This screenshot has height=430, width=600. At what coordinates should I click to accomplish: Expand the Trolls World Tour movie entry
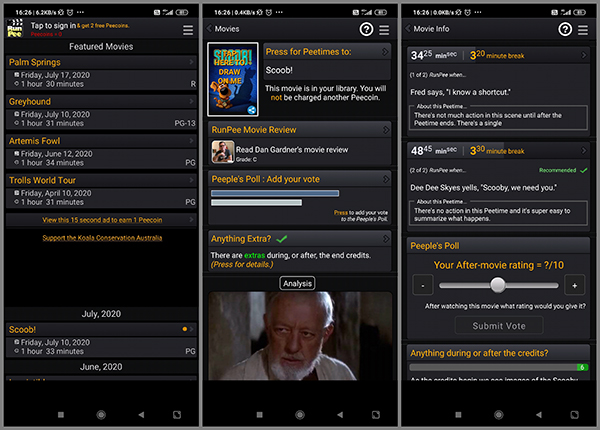(191, 180)
